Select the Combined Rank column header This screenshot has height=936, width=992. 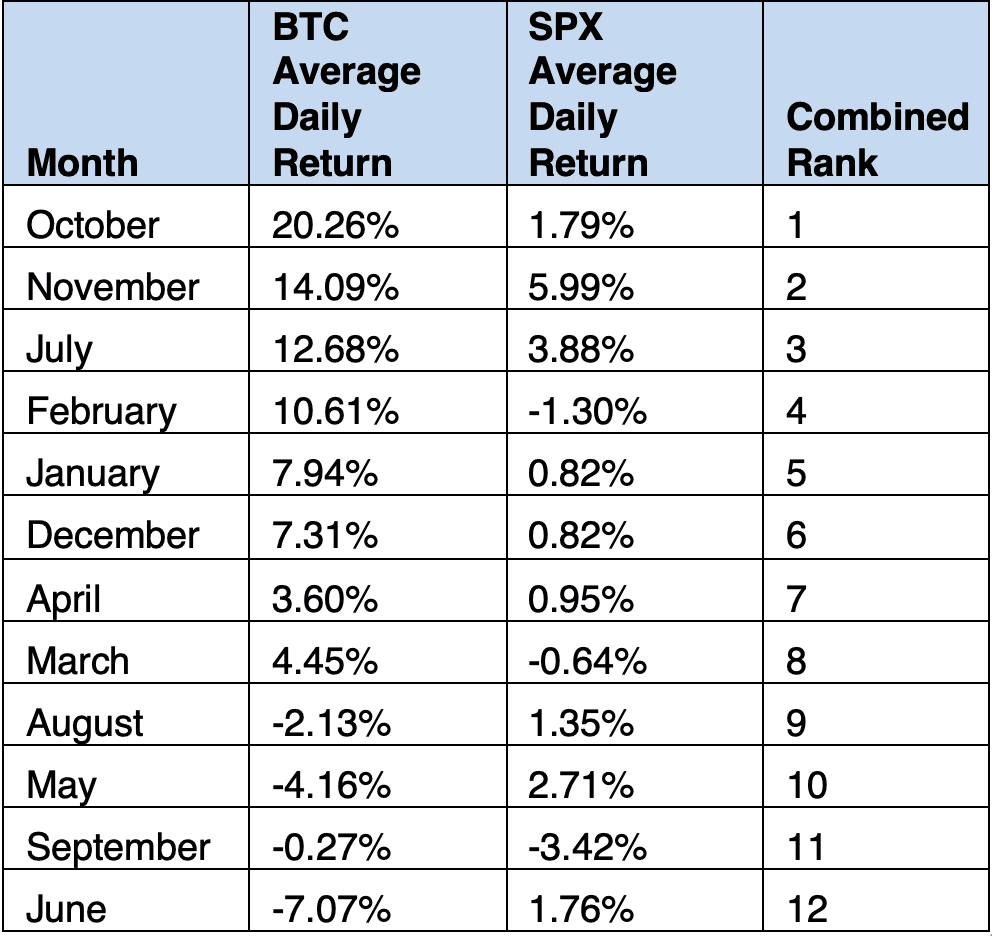pyautogui.click(x=877, y=139)
